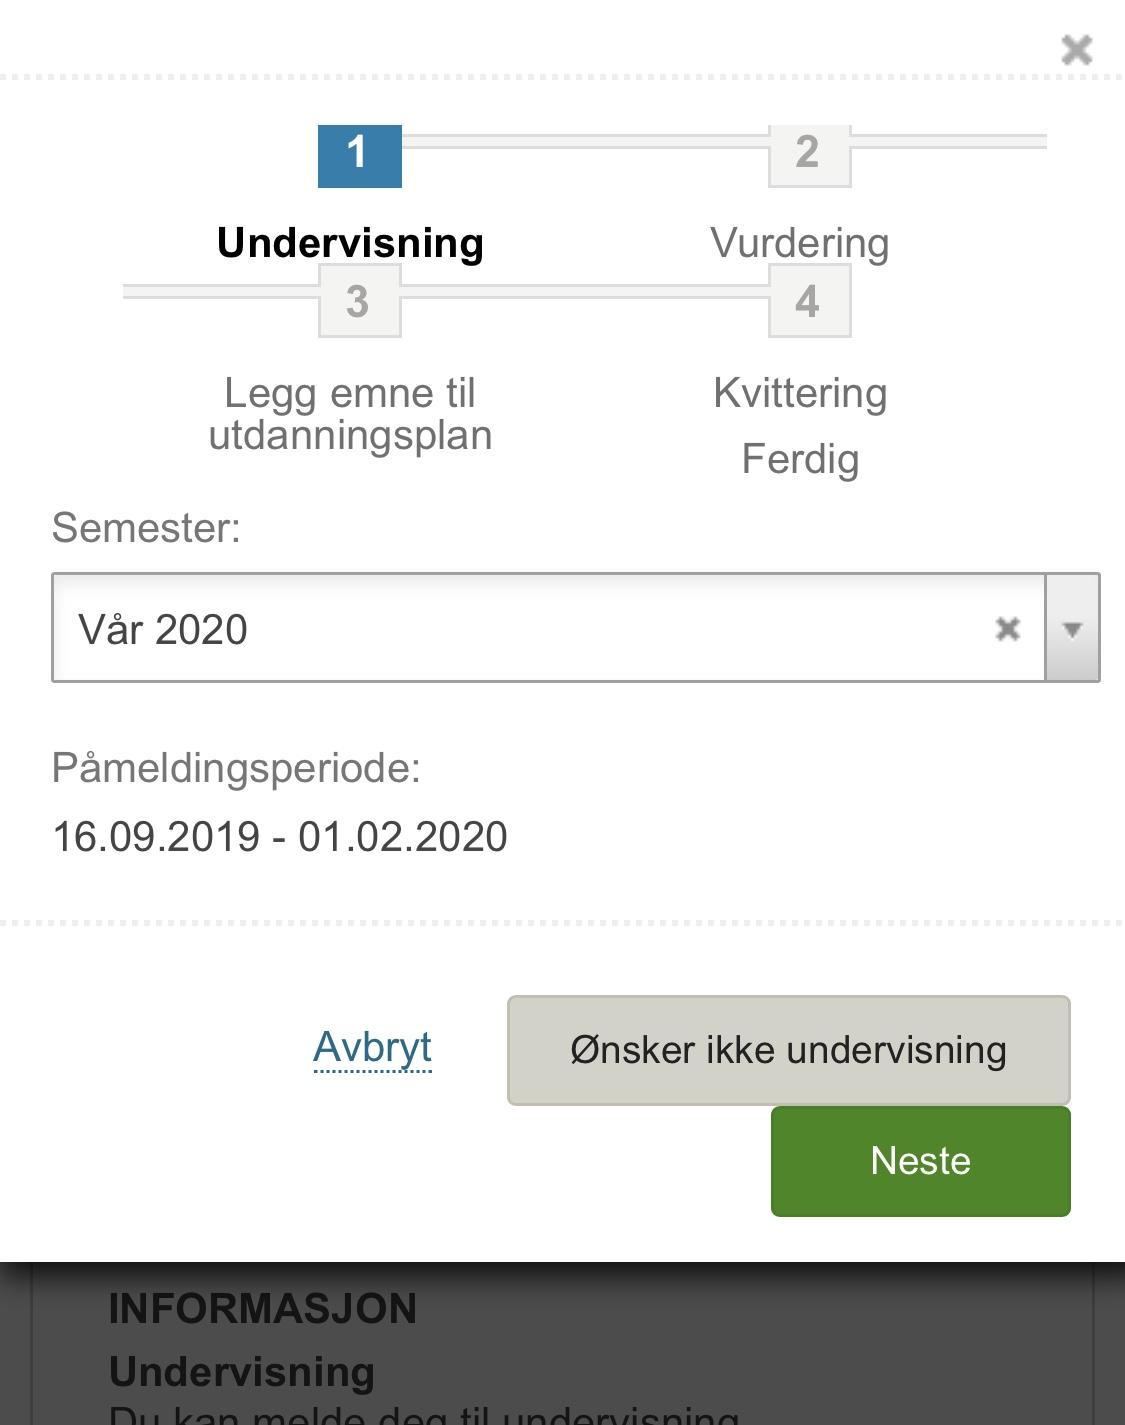Clear the selected Vår 2020 semester
Screen dimensions: 1125x1425
[1008, 628]
